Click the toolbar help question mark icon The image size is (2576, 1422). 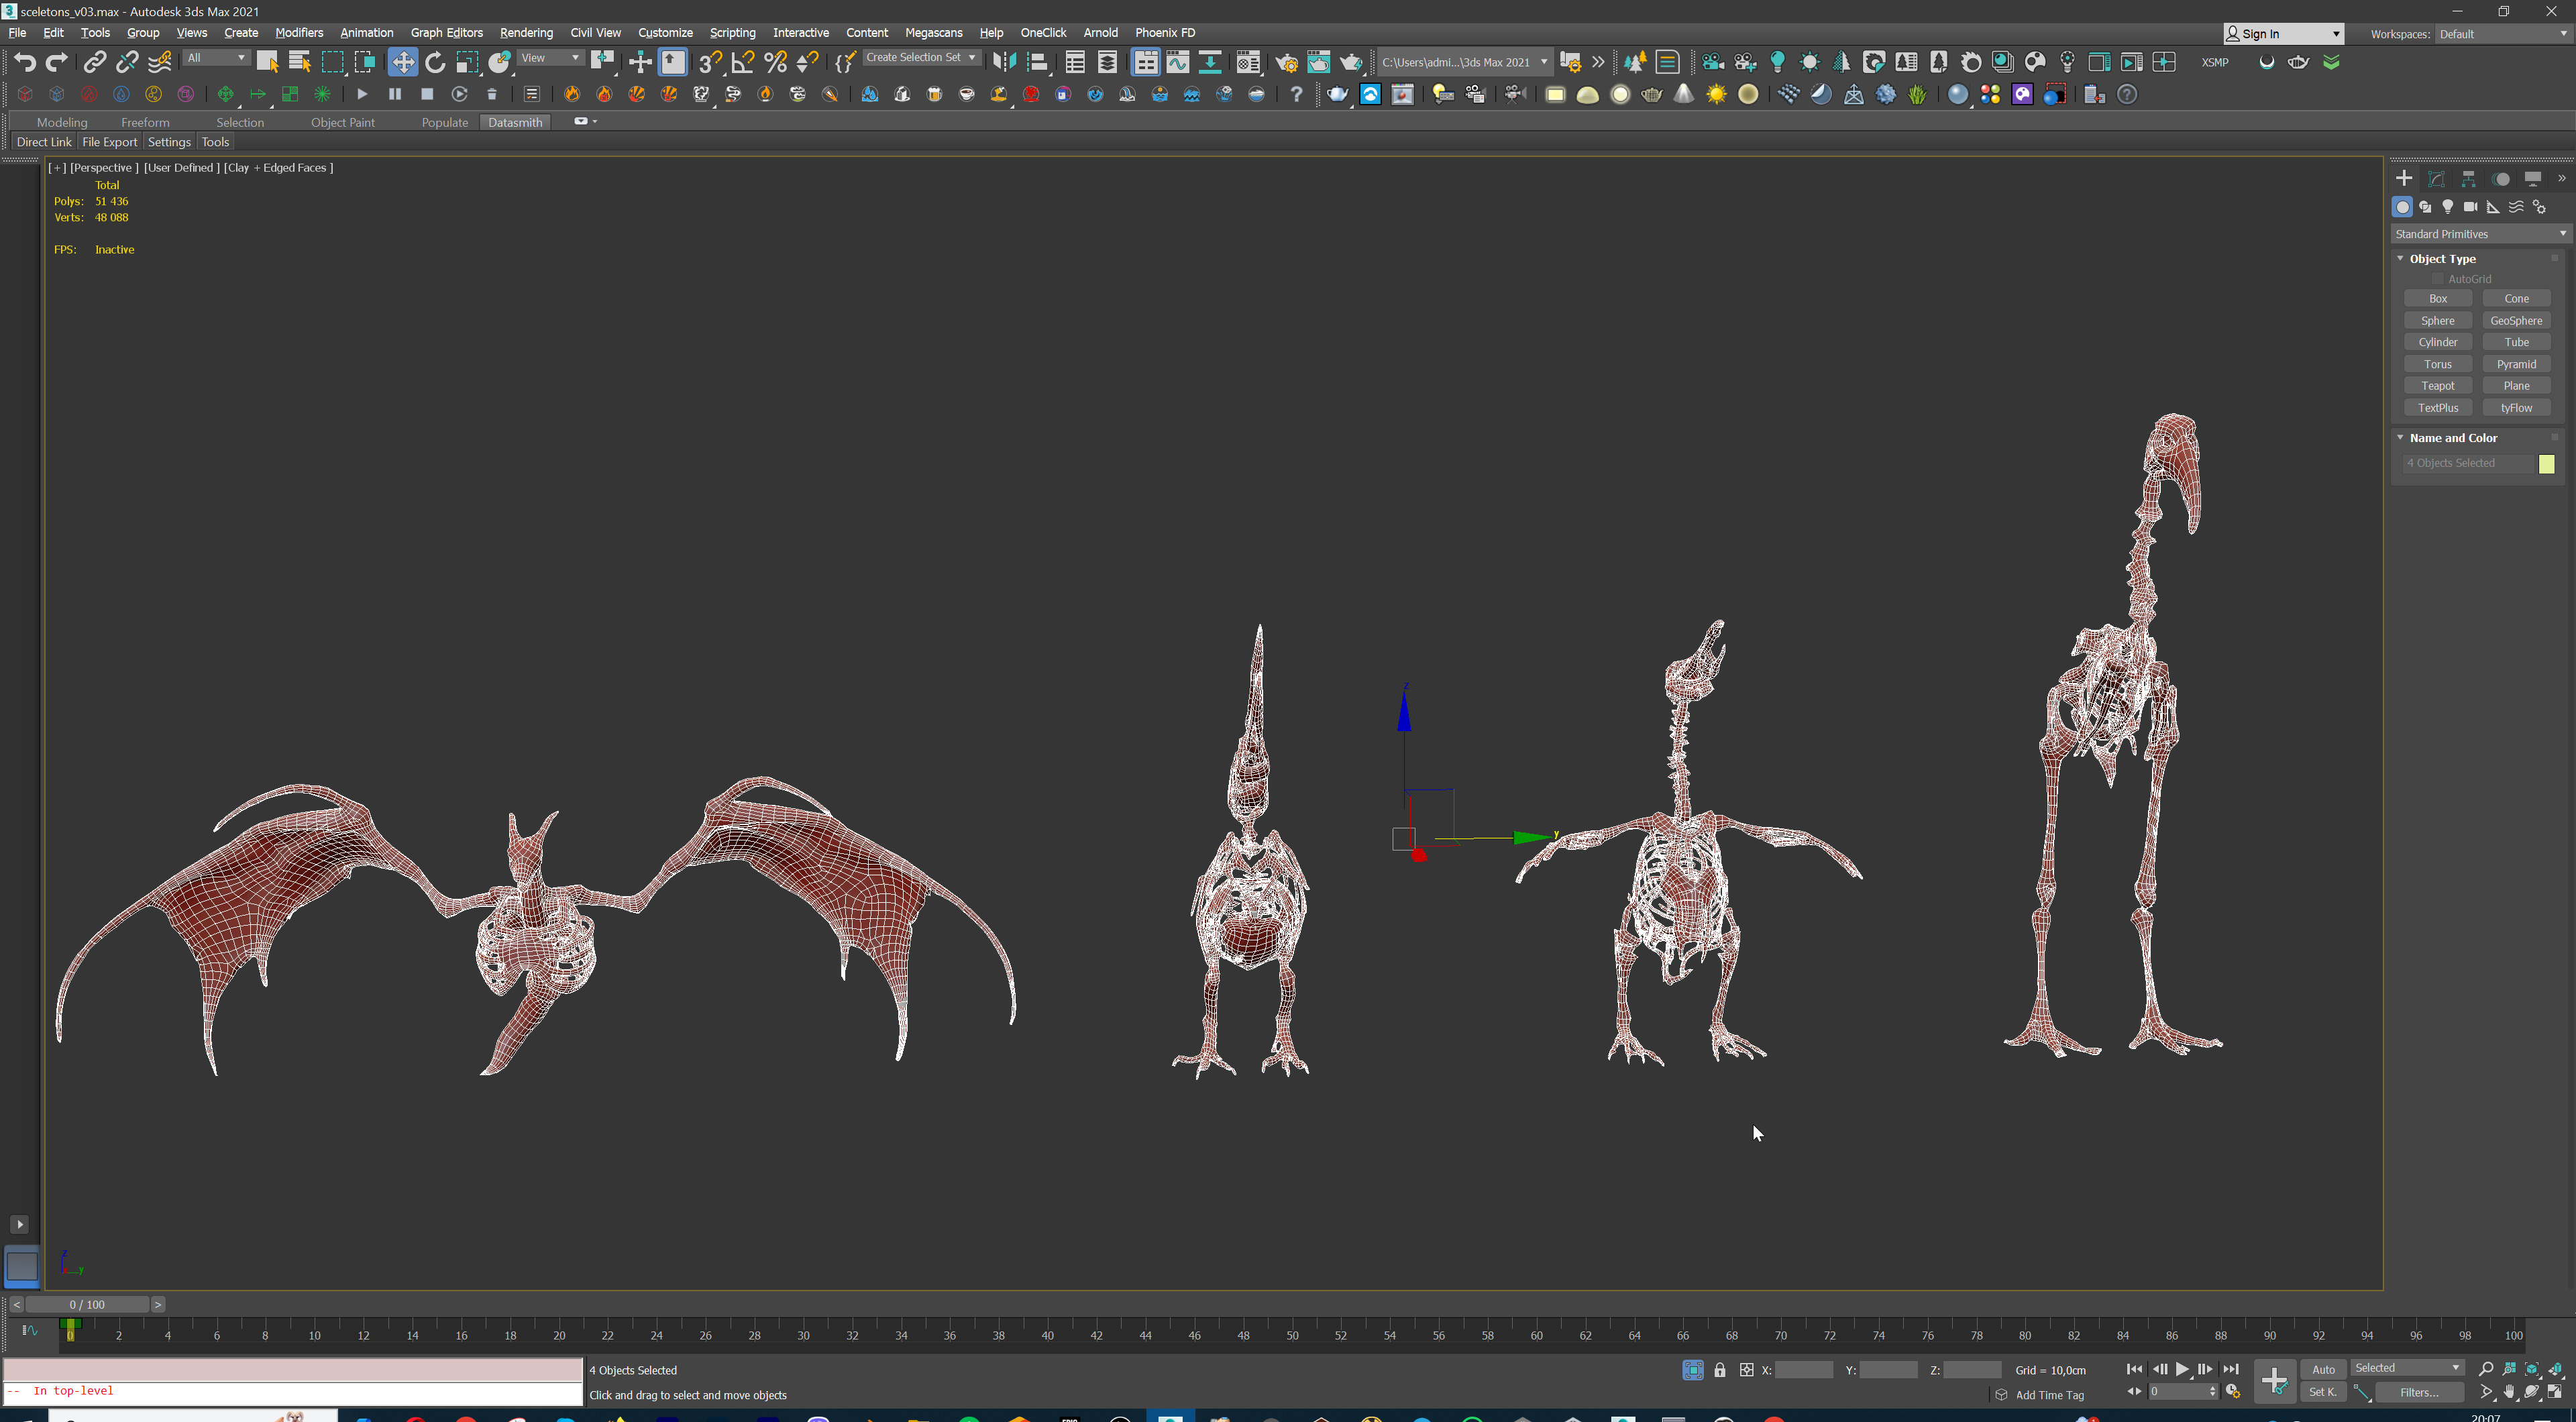(1296, 94)
